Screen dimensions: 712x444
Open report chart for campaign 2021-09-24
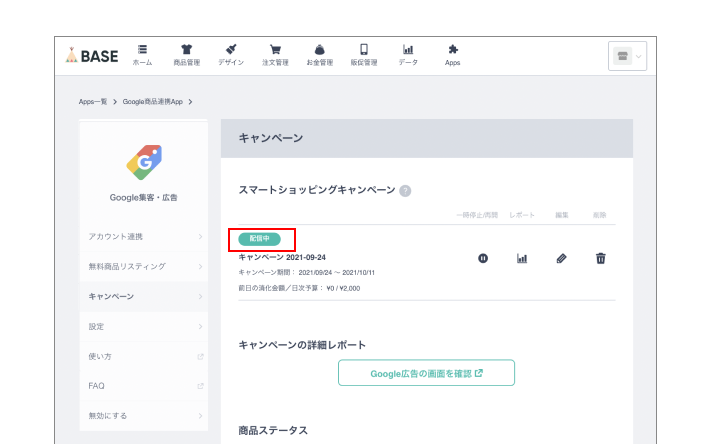tap(522, 258)
